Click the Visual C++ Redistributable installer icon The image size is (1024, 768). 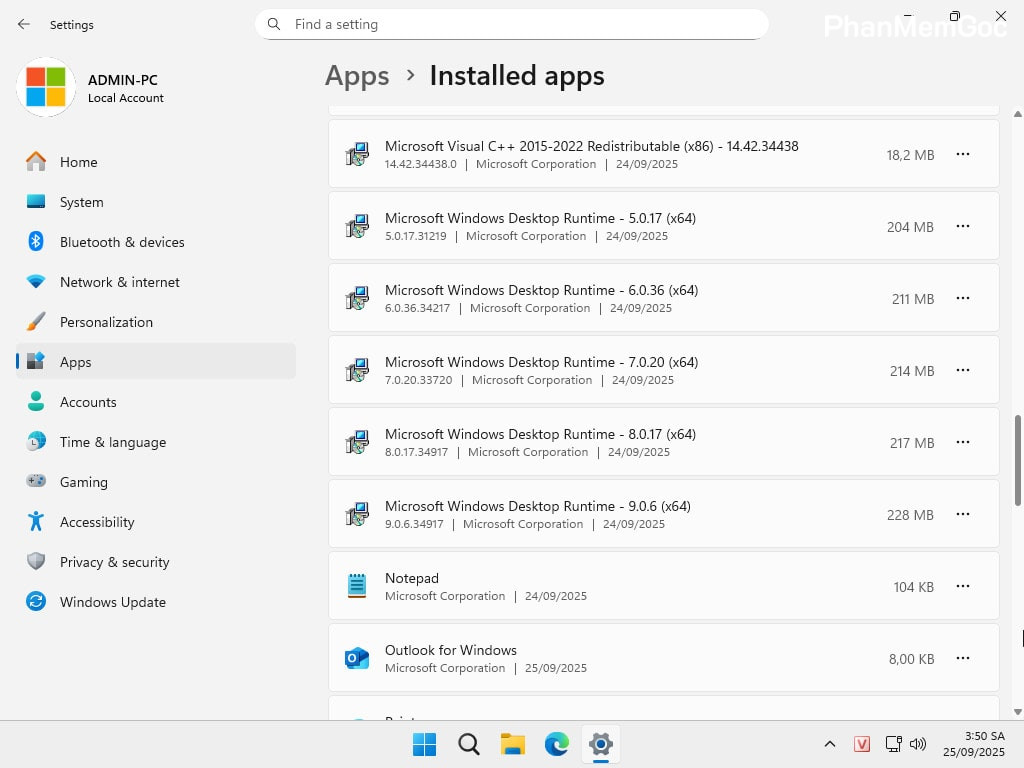tap(357, 154)
